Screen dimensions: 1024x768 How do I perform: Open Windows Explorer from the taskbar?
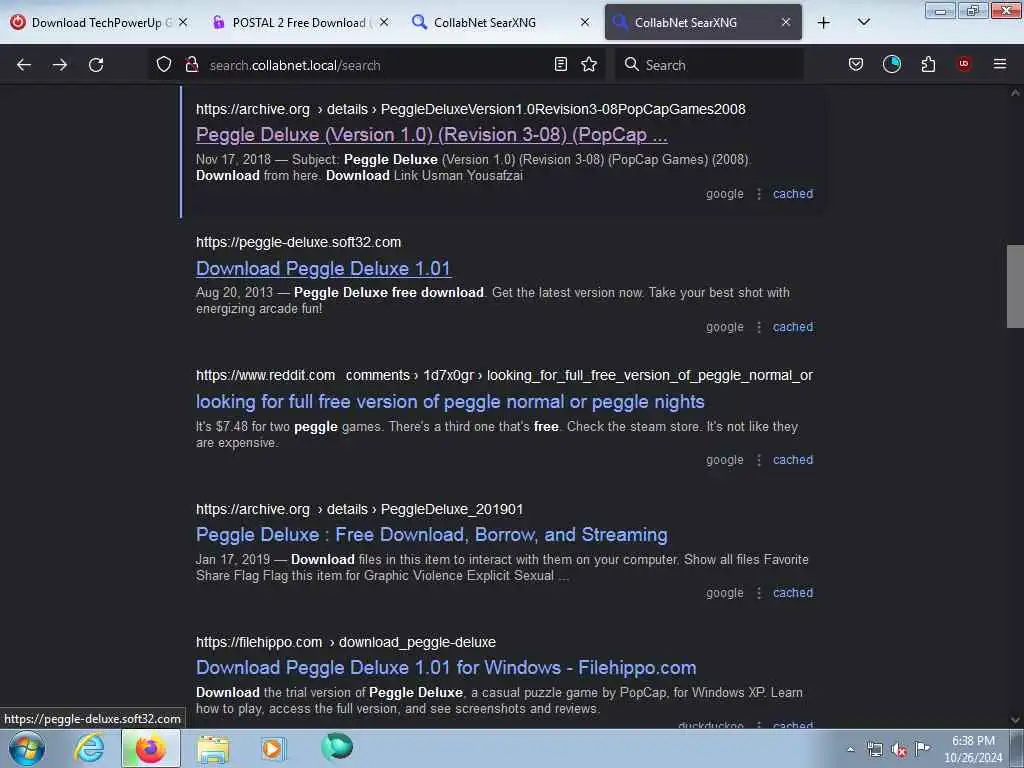213,748
